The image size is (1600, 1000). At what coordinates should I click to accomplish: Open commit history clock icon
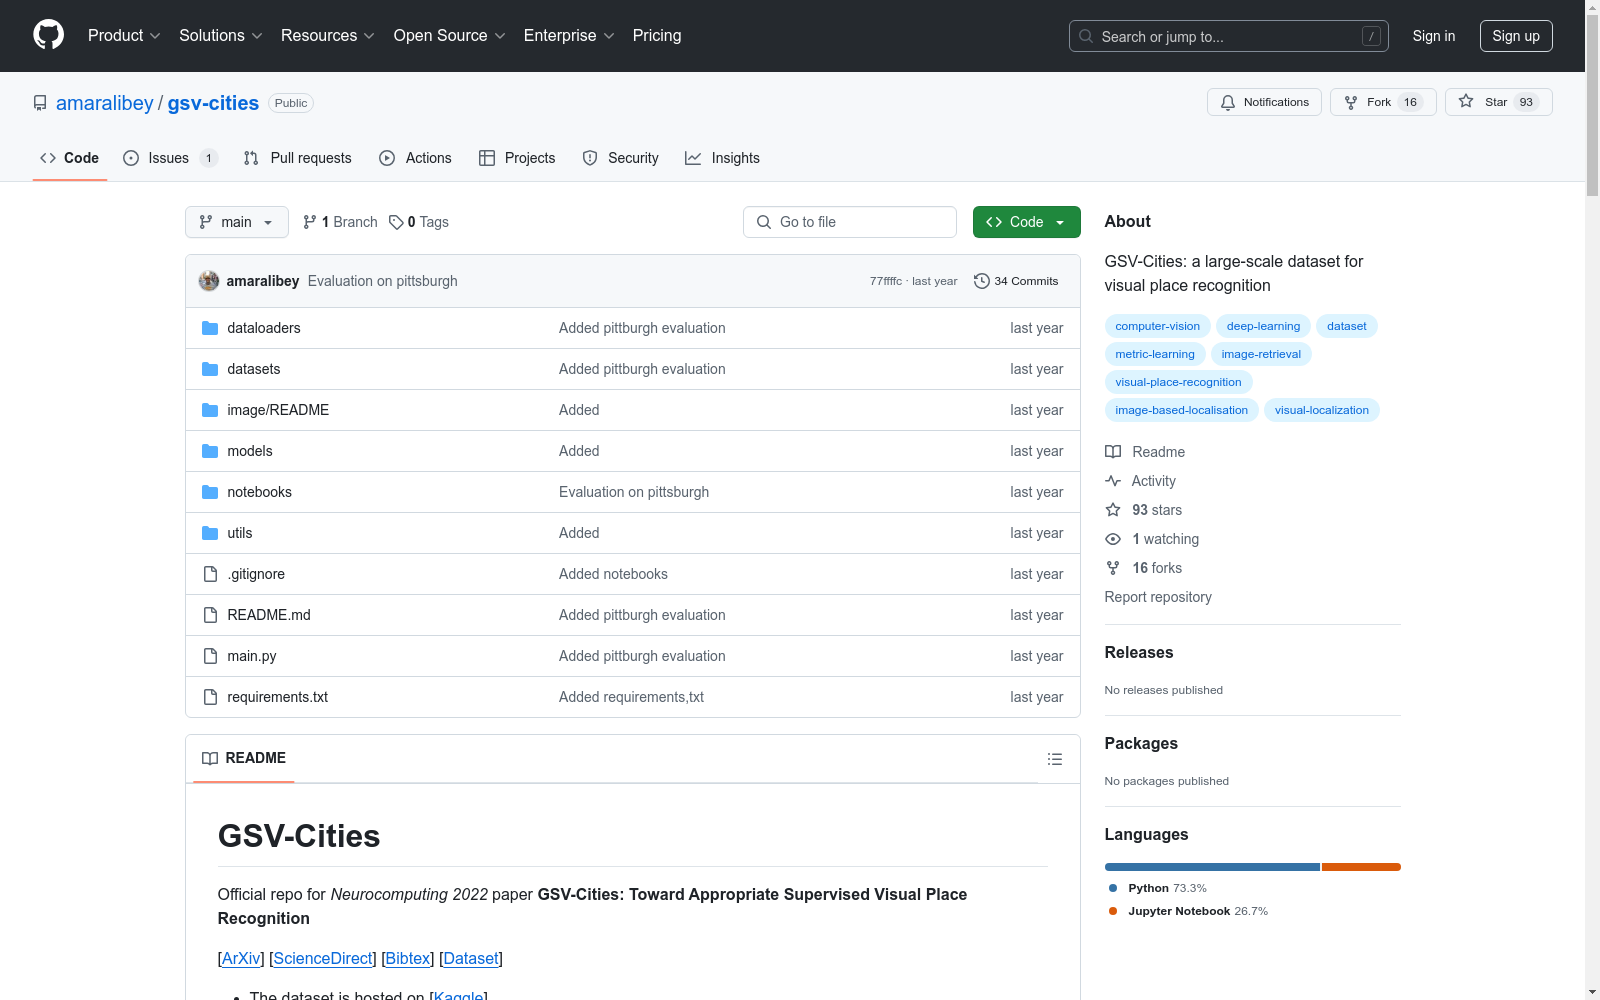click(982, 281)
